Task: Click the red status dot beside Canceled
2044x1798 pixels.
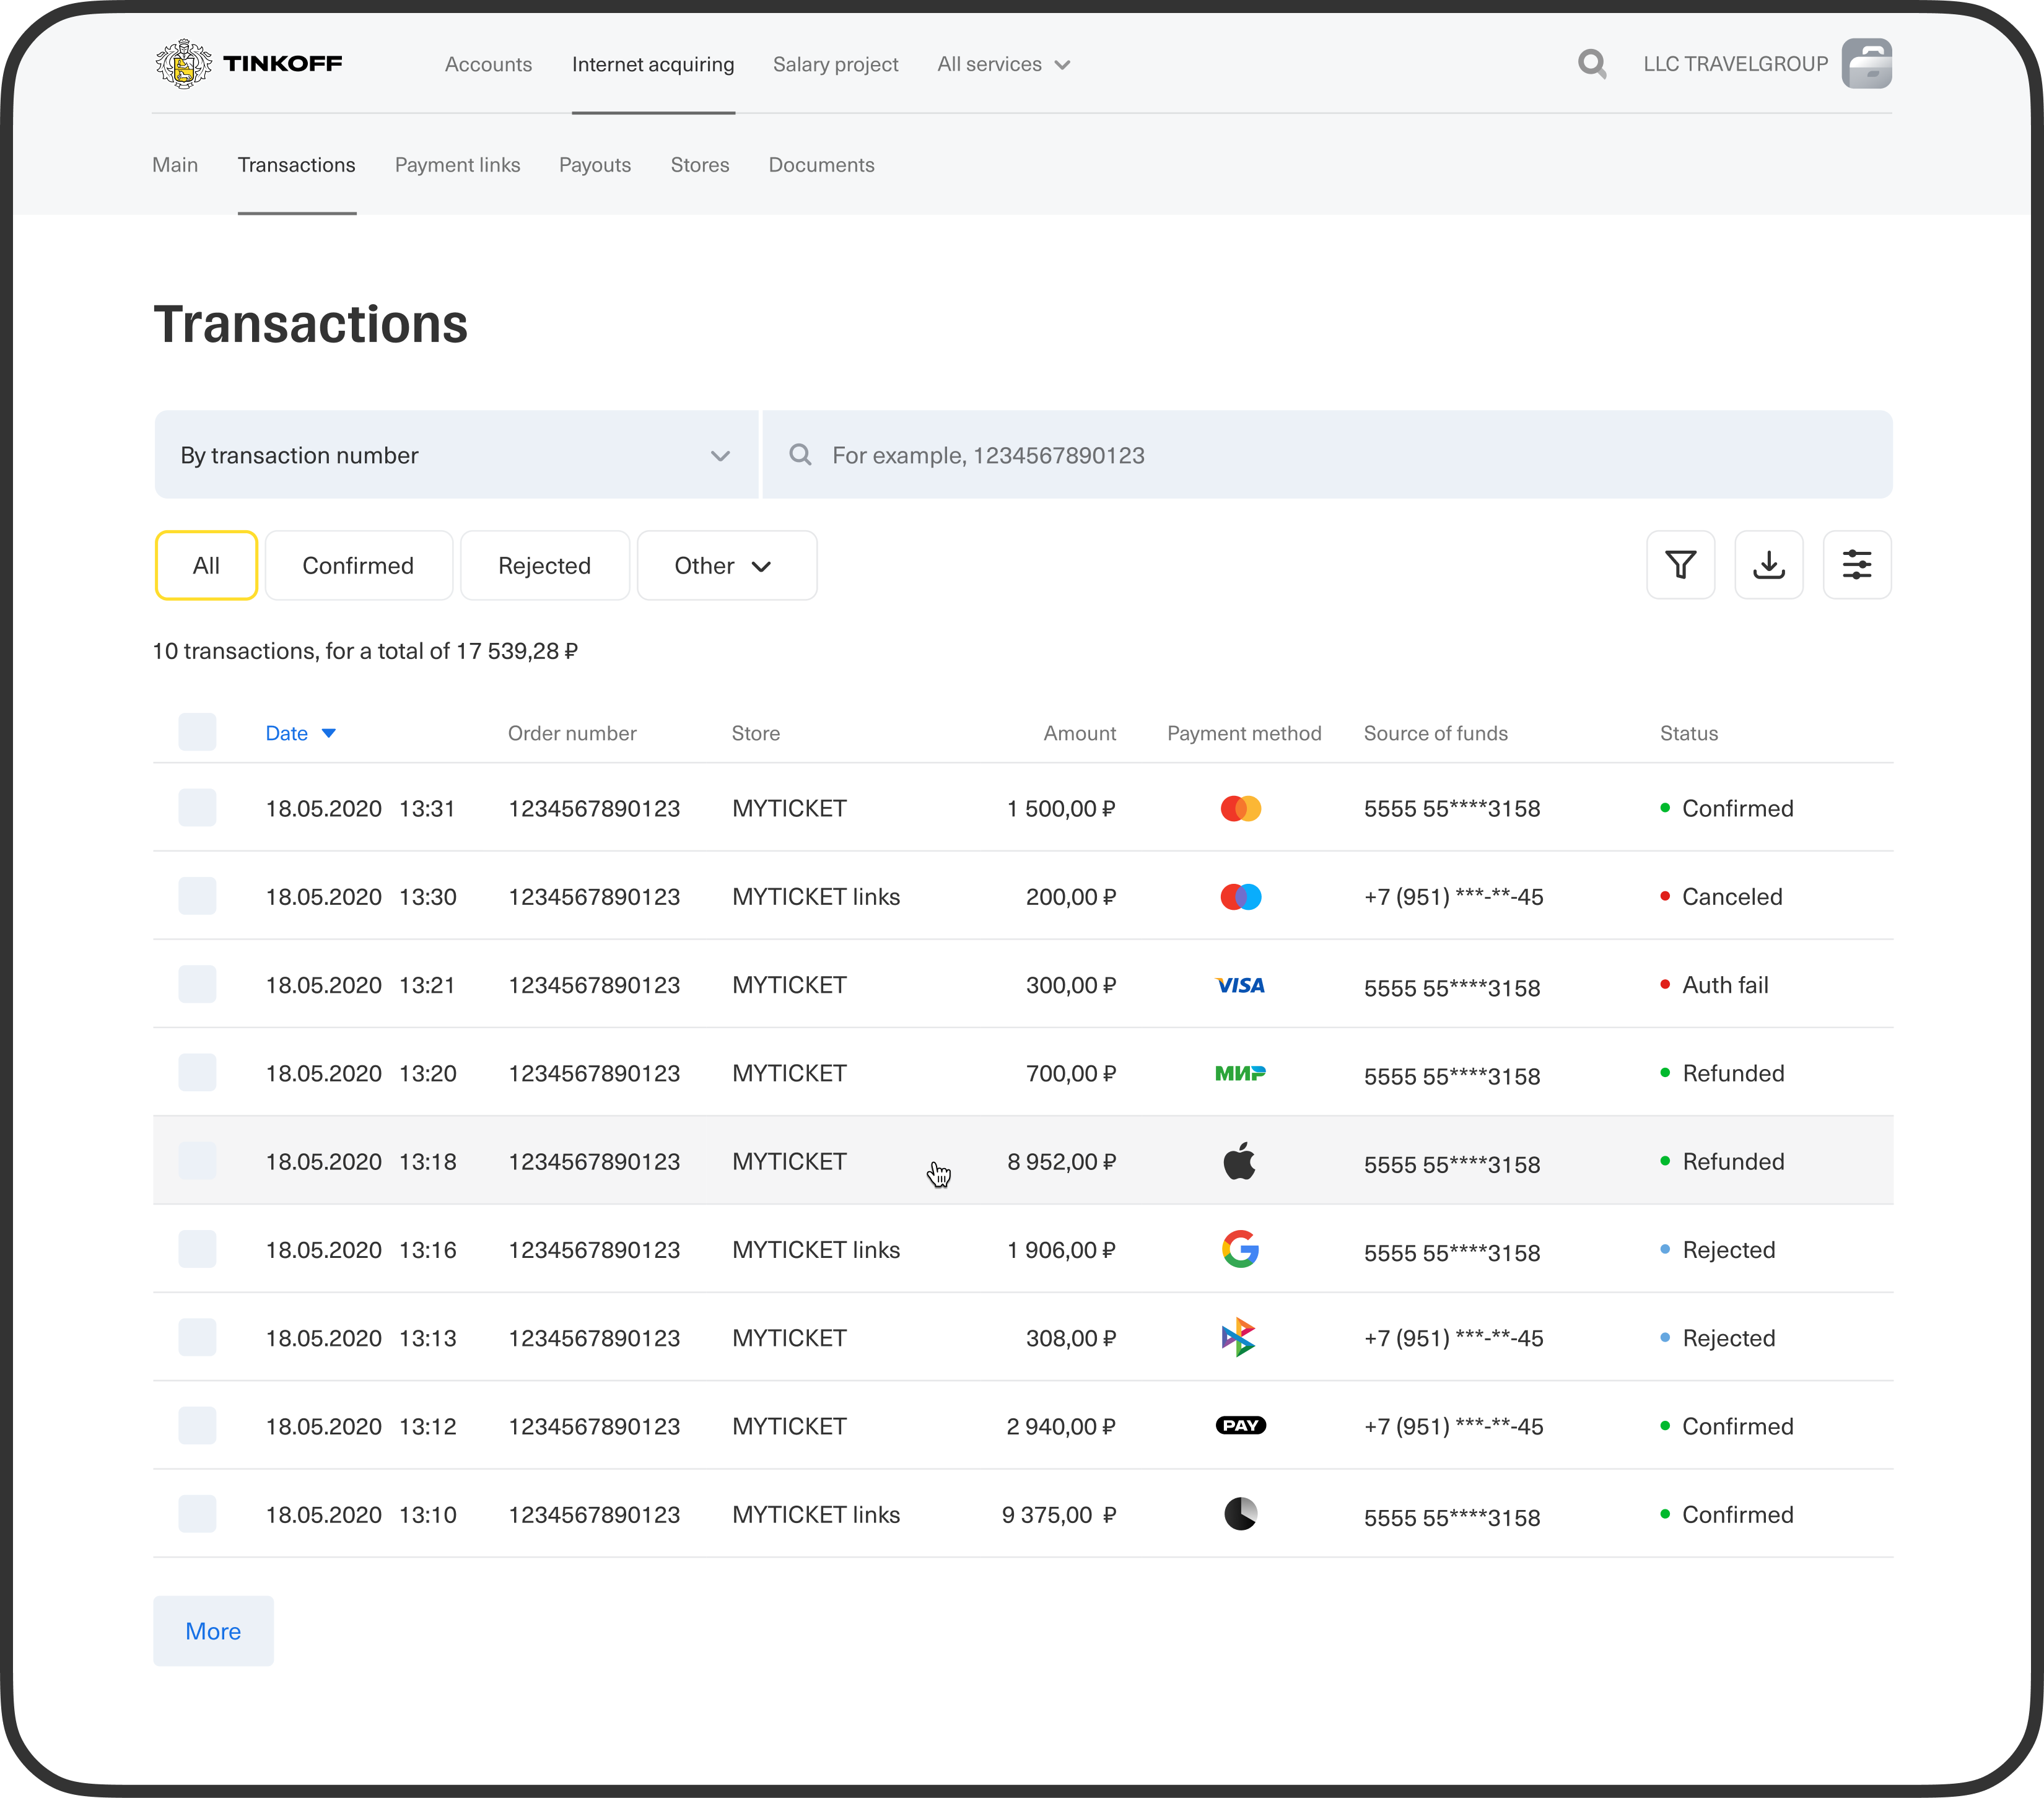Action: 1665,896
